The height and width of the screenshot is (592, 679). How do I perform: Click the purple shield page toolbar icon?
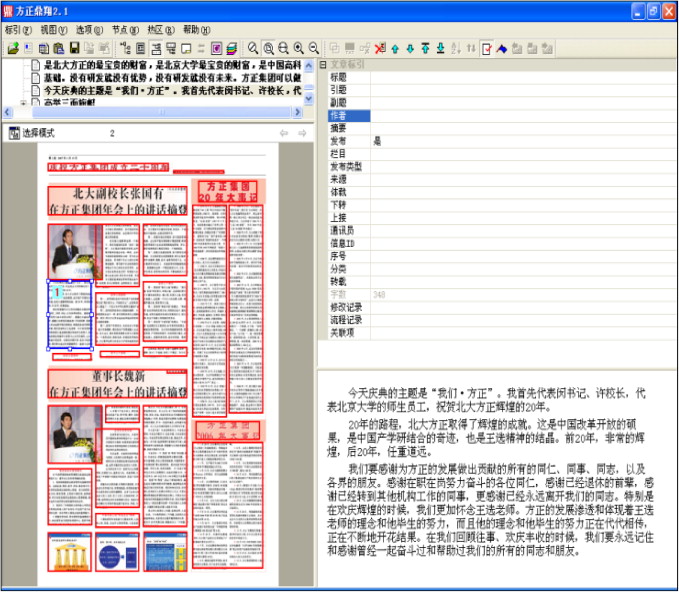pyautogui.click(x=217, y=48)
